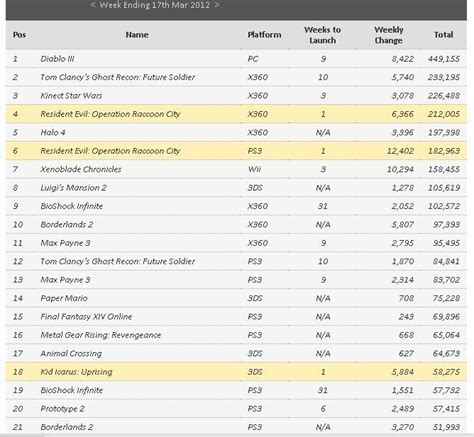Open Animal Crossing 3DS entry
This screenshot has height=437, width=474.
(x=71, y=354)
